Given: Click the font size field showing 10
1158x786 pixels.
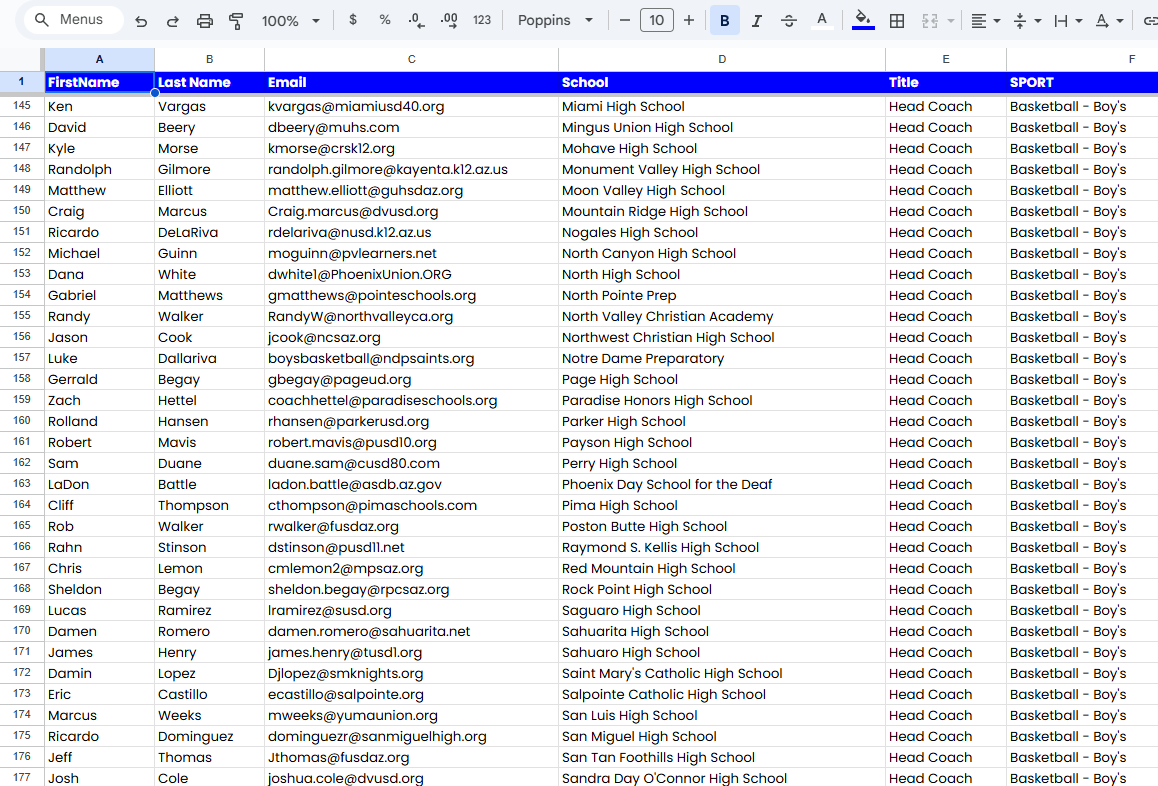Looking at the screenshot, I should [x=657, y=20].
